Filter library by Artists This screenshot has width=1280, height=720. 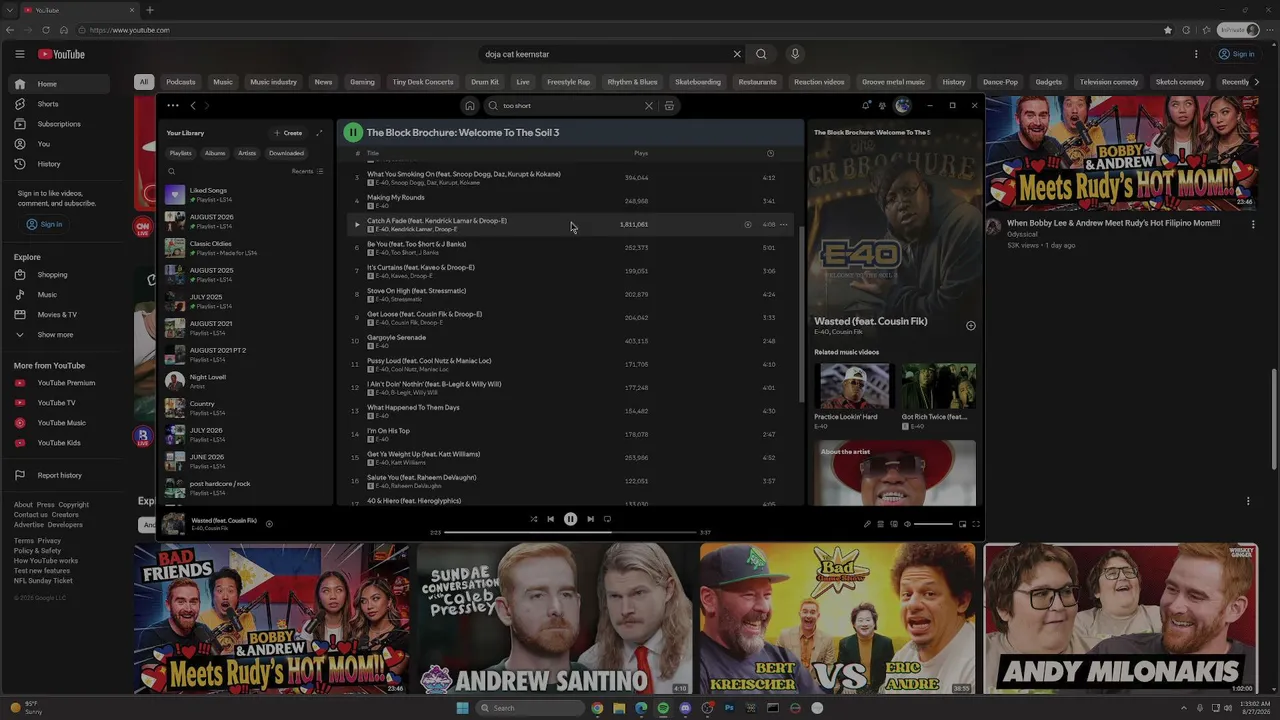click(x=247, y=153)
